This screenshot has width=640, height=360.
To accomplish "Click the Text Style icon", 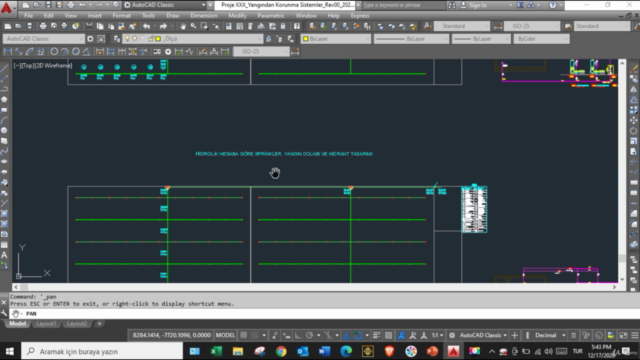I will pos(427,26).
